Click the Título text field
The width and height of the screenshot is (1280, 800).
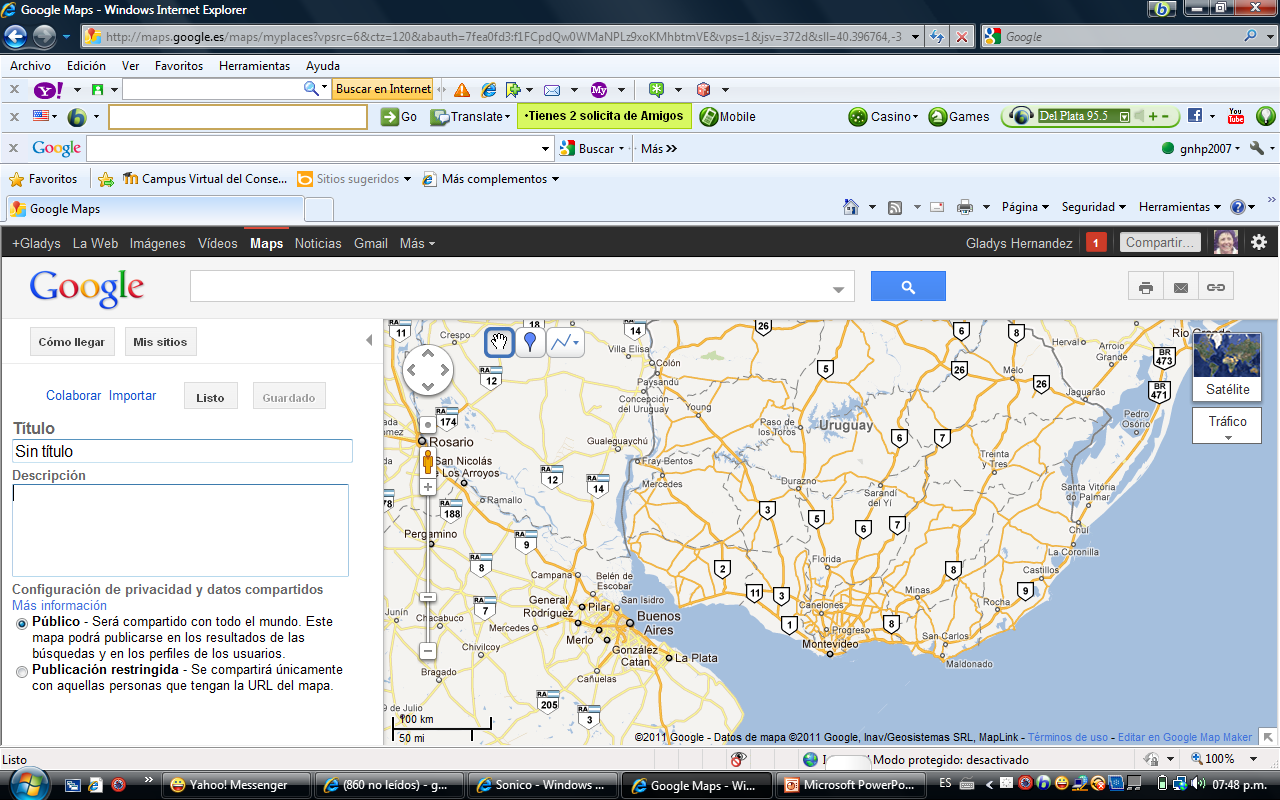tap(181, 451)
